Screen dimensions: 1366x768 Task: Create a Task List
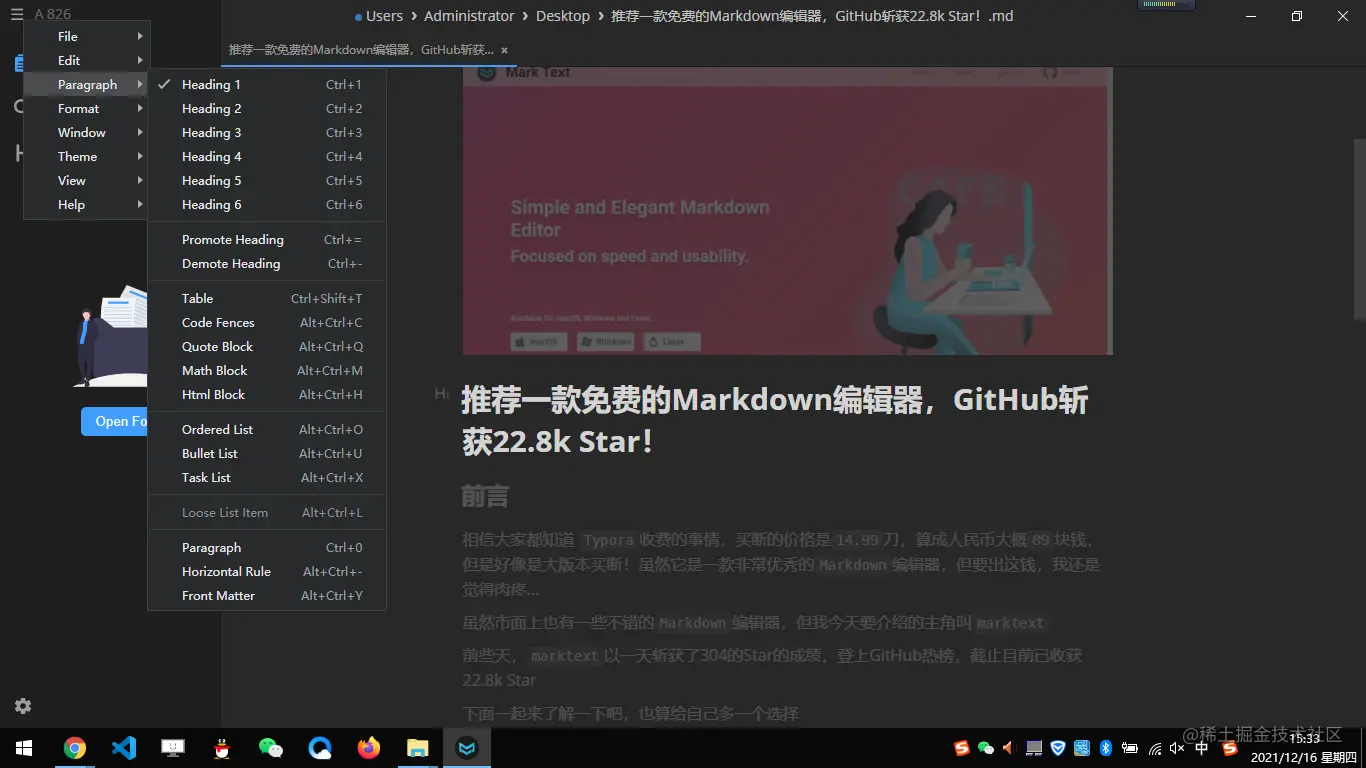[267, 478]
